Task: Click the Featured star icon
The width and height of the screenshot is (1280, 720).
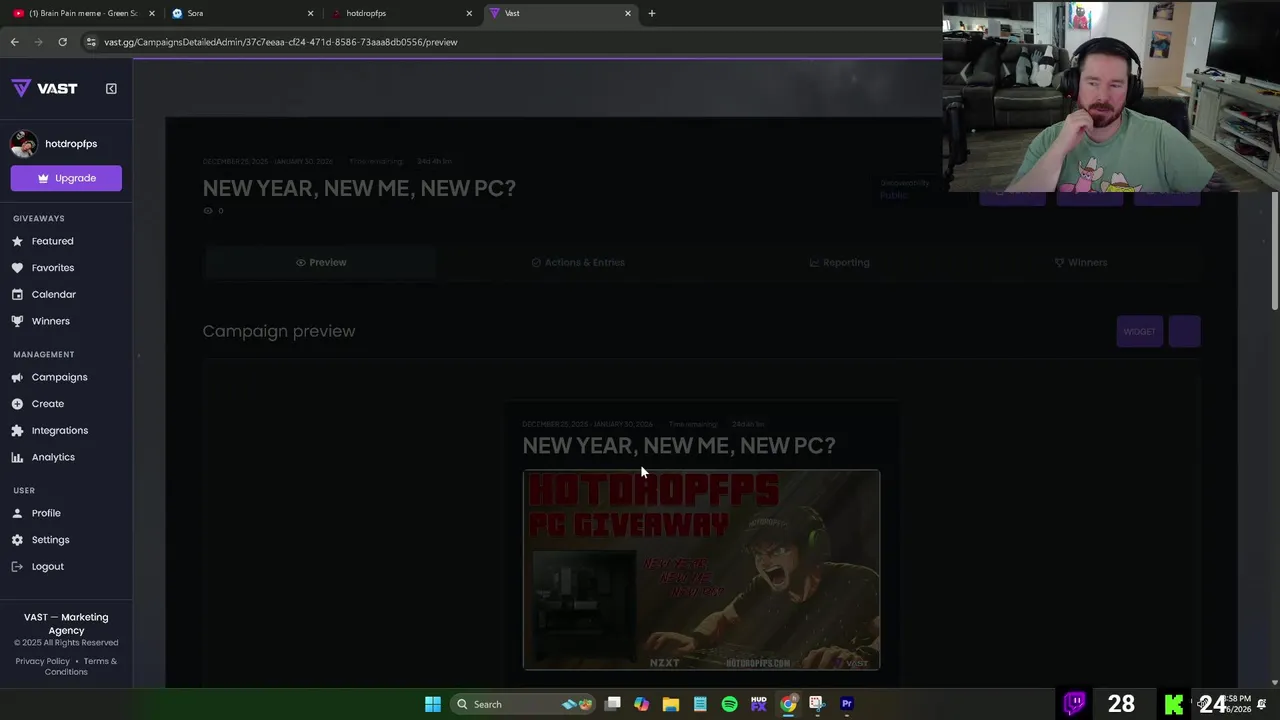Action: (x=17, y=241)
